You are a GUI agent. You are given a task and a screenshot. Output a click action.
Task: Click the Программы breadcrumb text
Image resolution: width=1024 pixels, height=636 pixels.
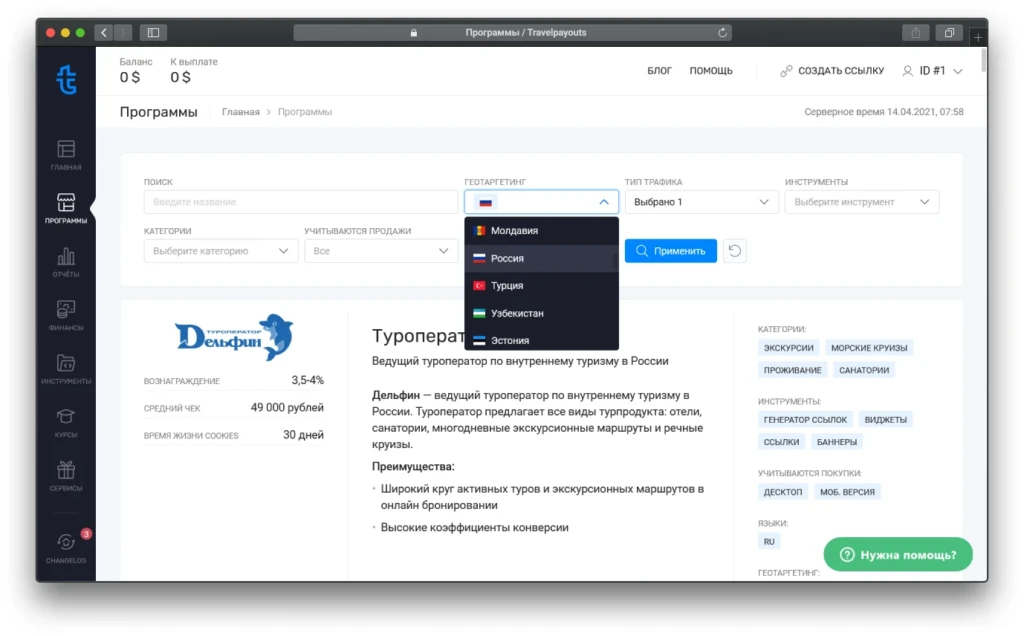(305, 112)
